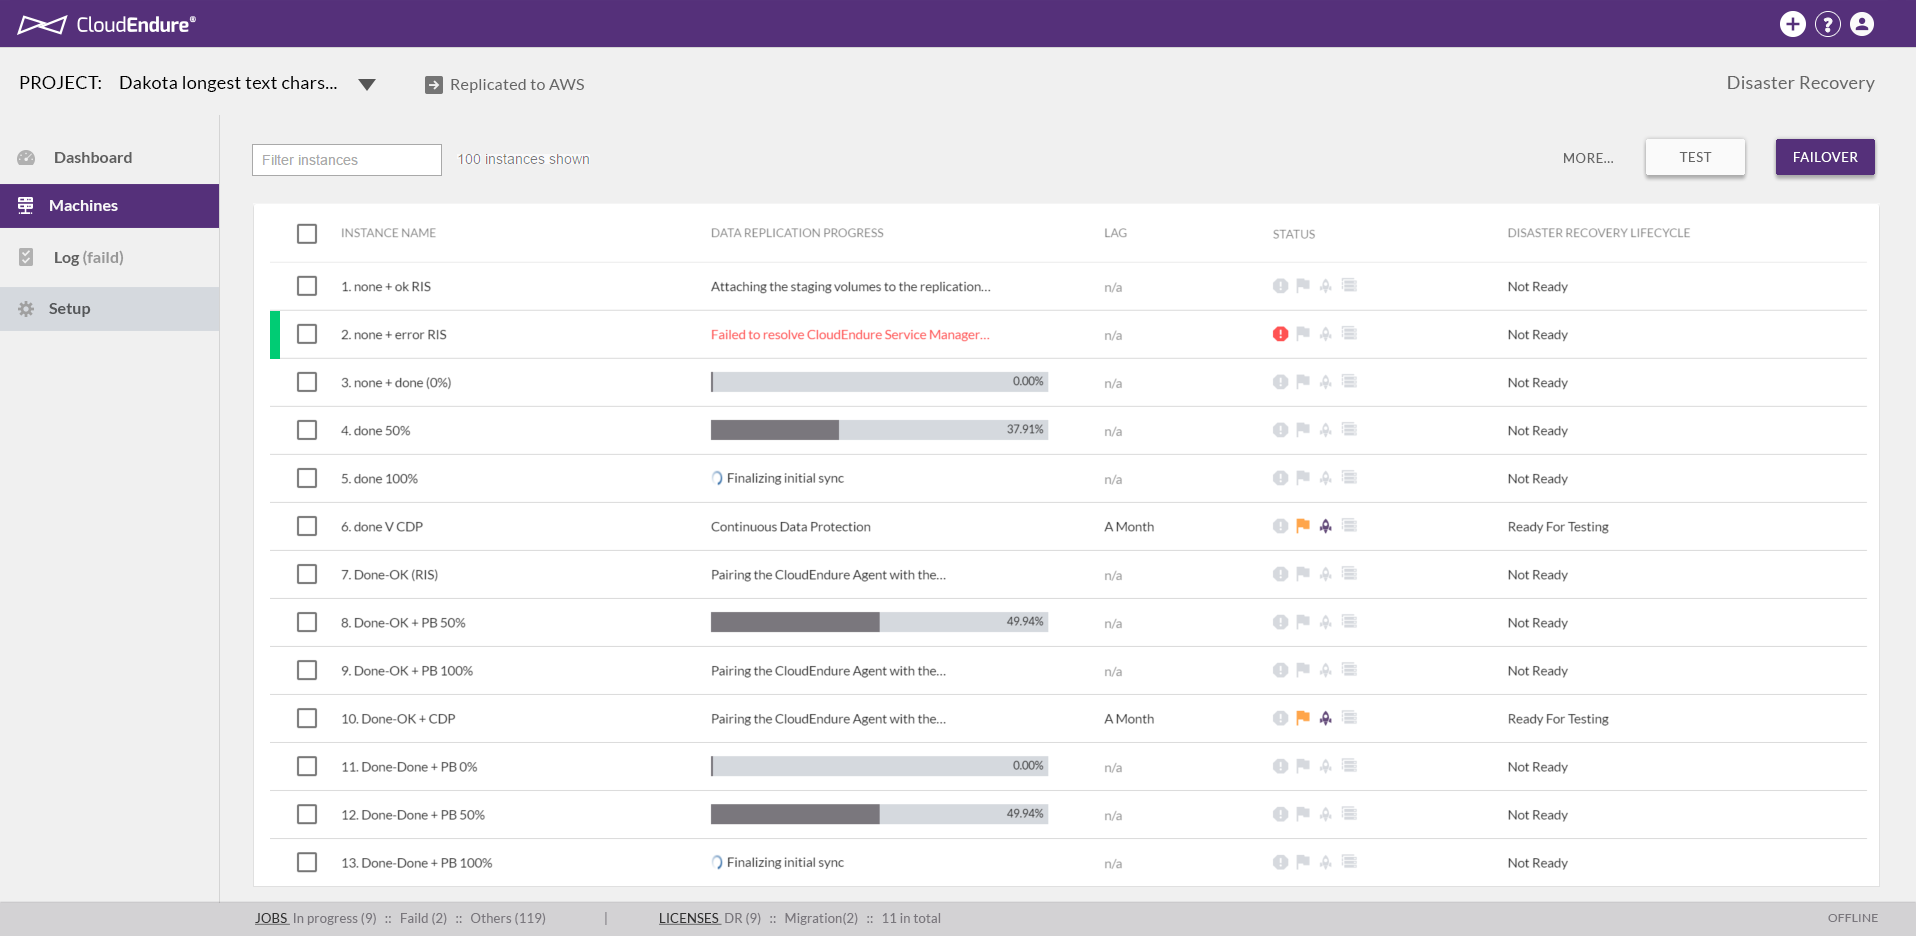Select checkbox for 13. Done-Done + PB 100%
The width and height of the screenshot is (1916, 936).
(x=307, y=862)
